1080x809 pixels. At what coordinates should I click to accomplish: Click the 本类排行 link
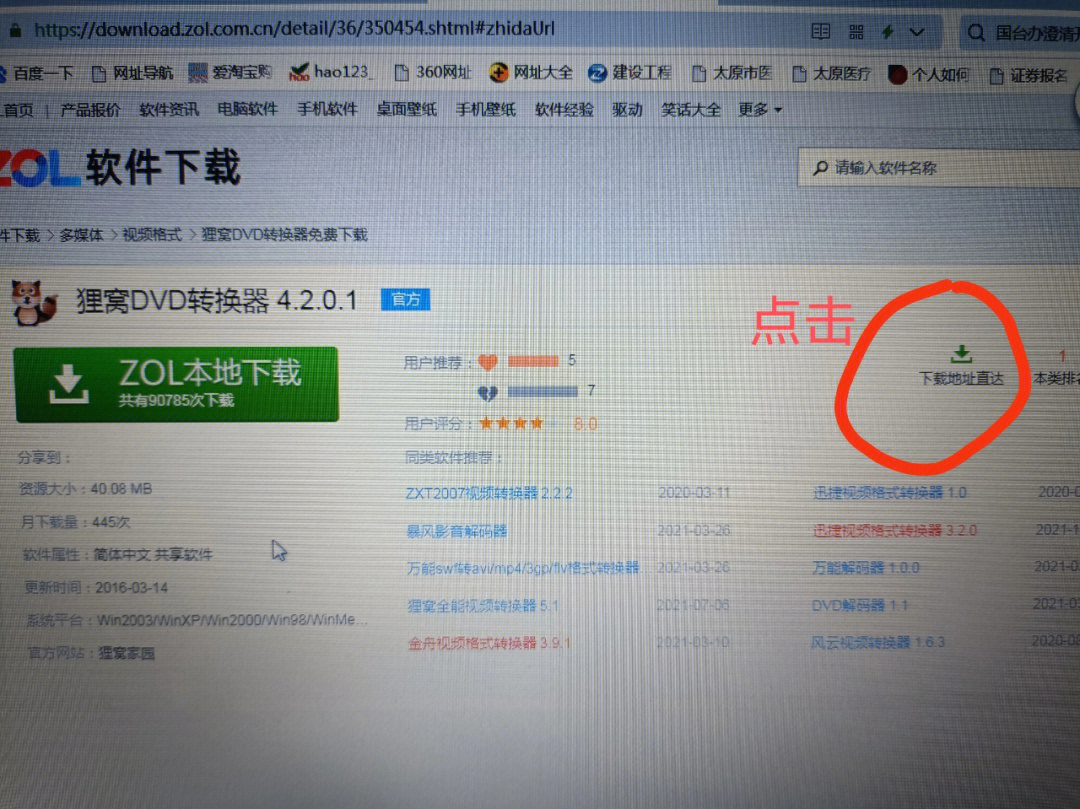[1056, 378]
